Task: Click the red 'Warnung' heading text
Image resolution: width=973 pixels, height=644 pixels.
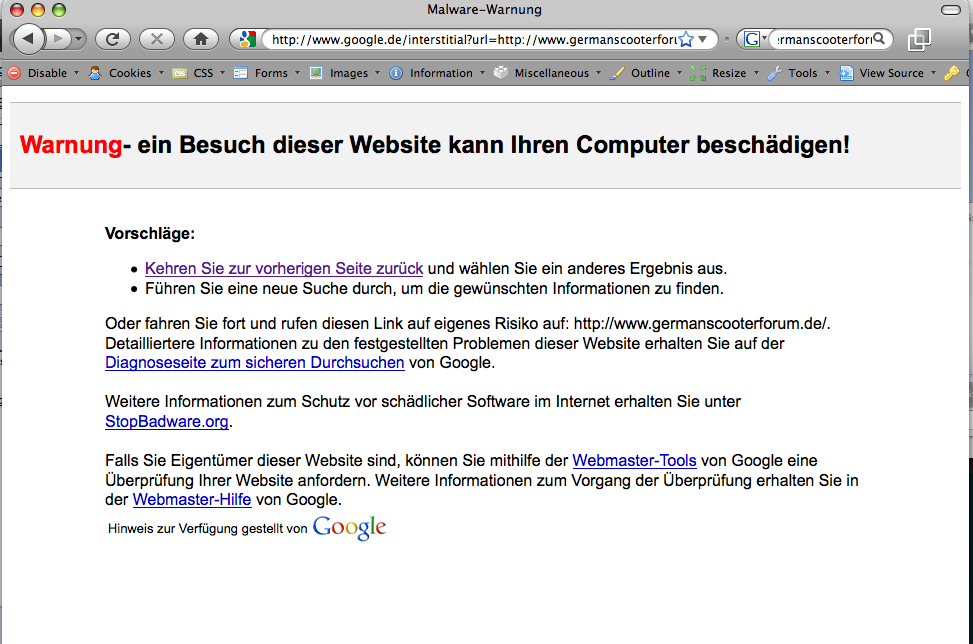Action: tap(71, 145)
